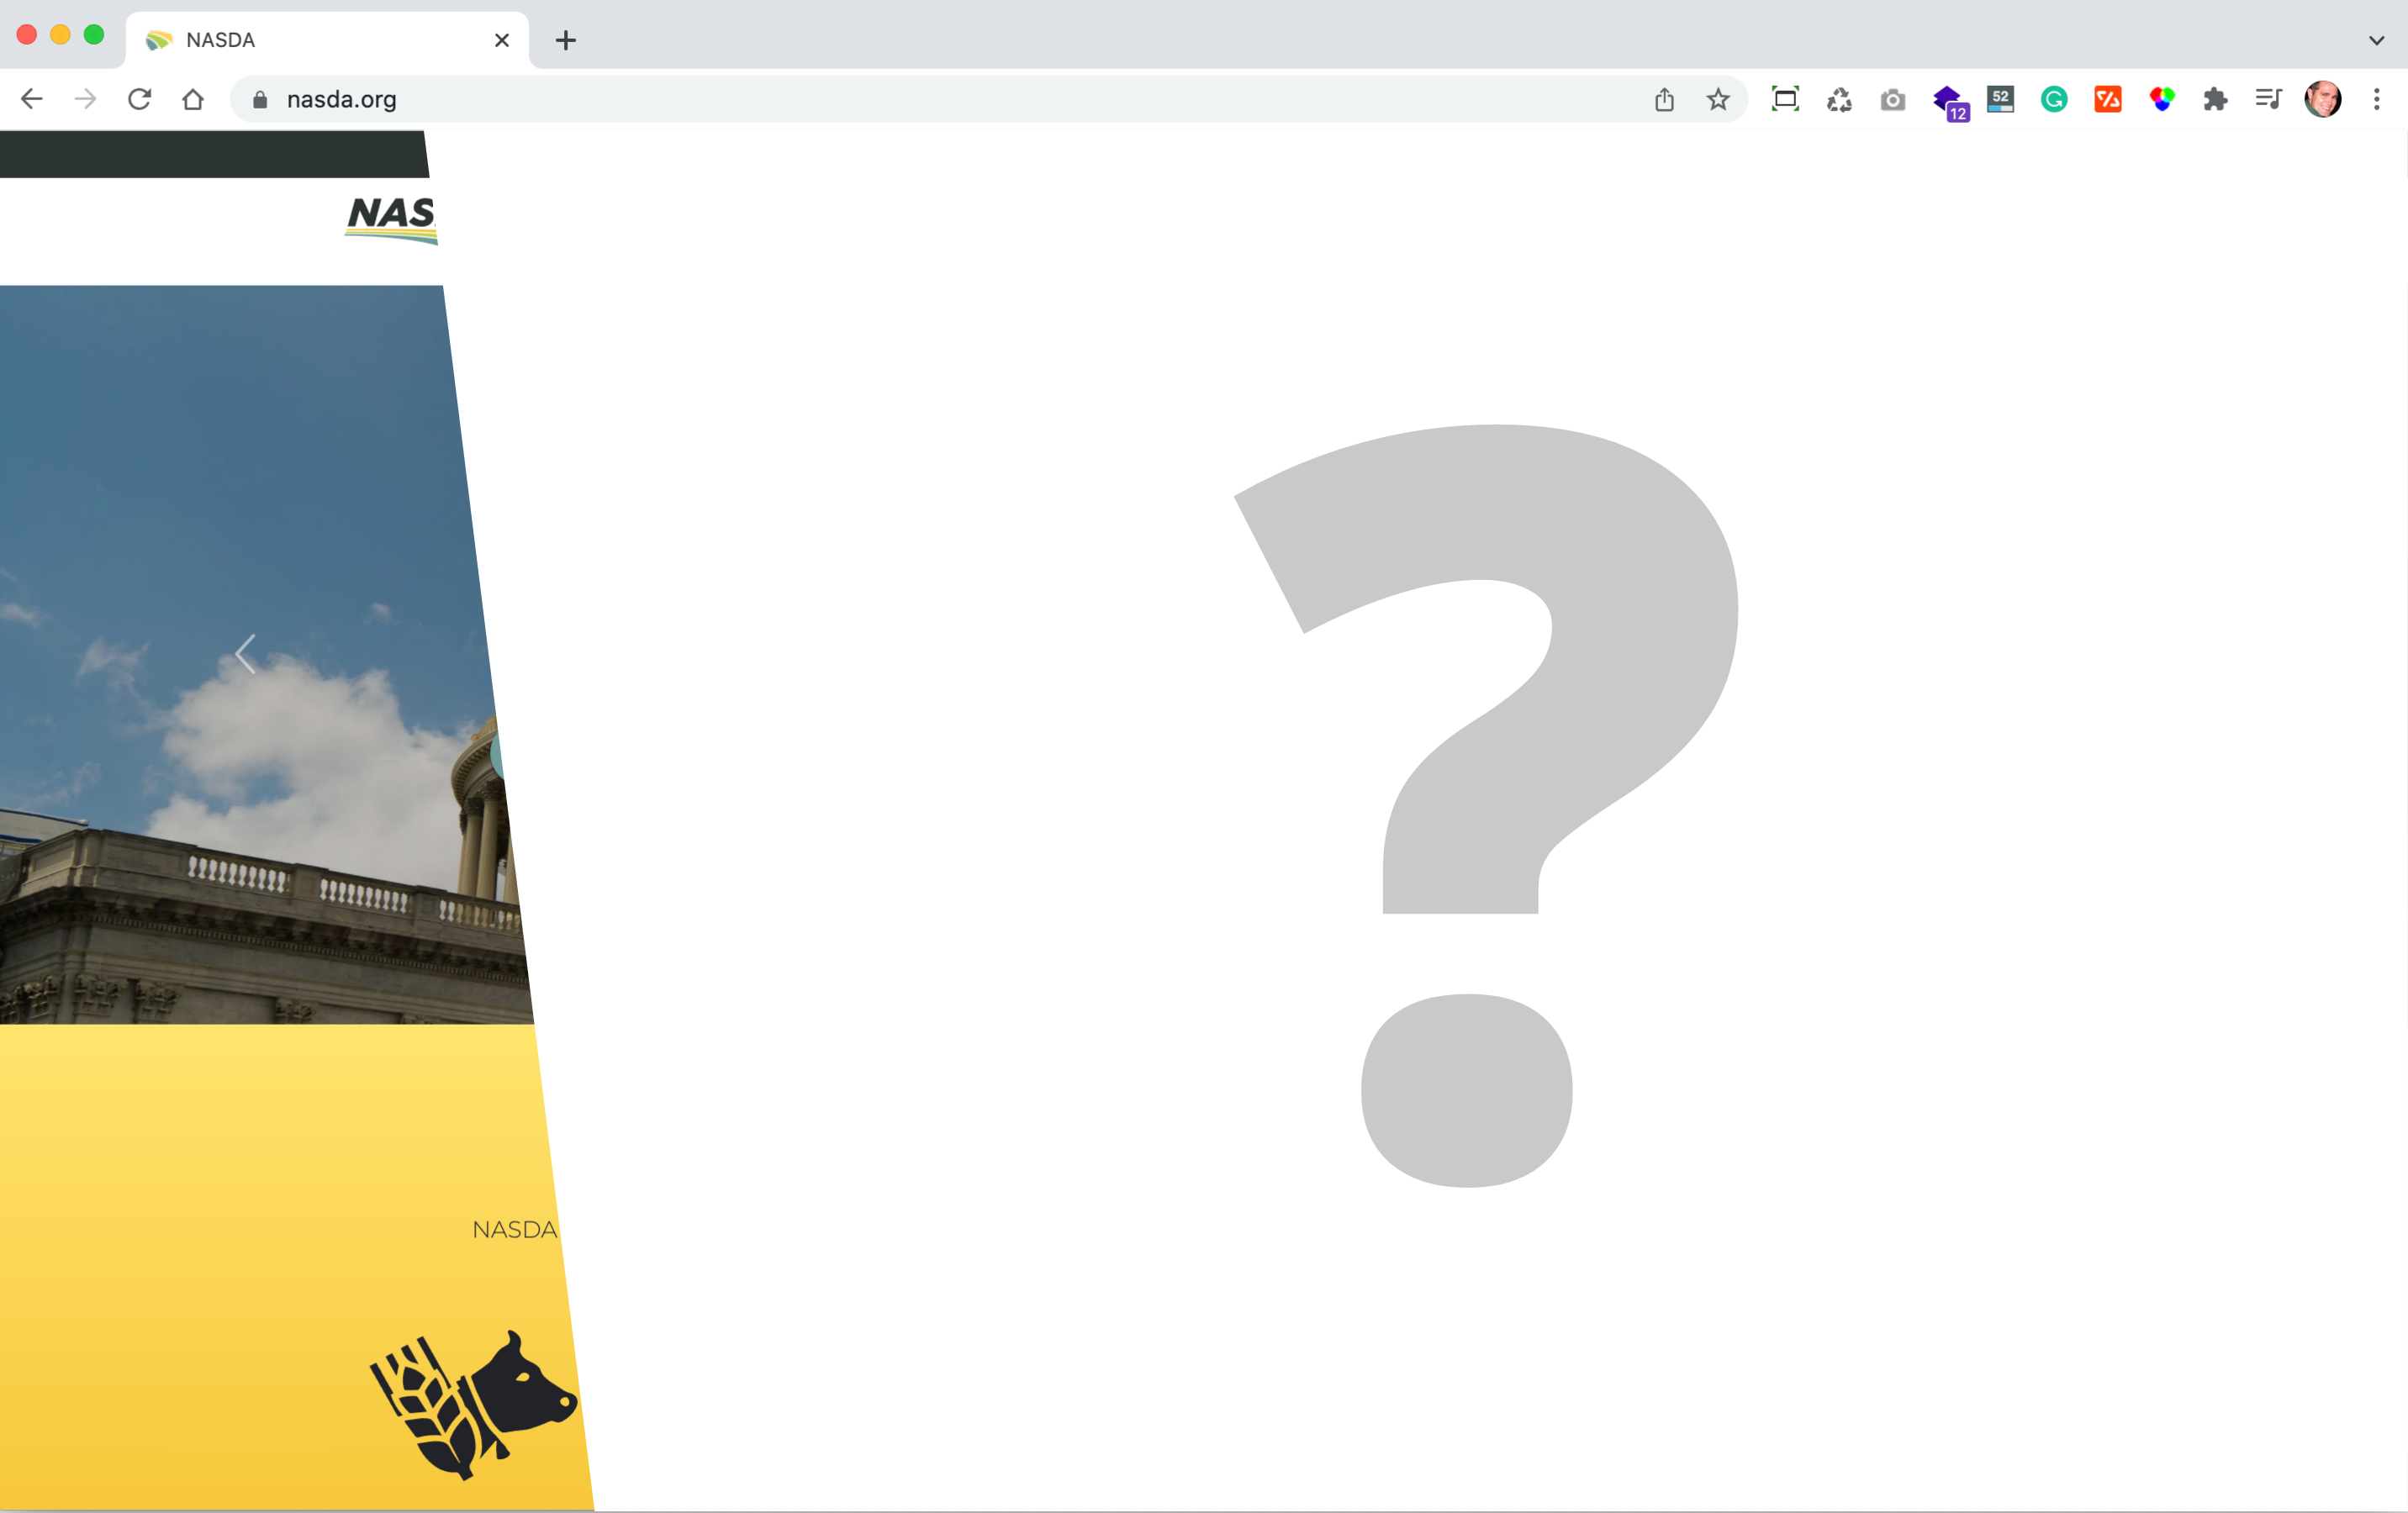
Task: Click the Grammarly extension icon
Action: click(2054, 99)
